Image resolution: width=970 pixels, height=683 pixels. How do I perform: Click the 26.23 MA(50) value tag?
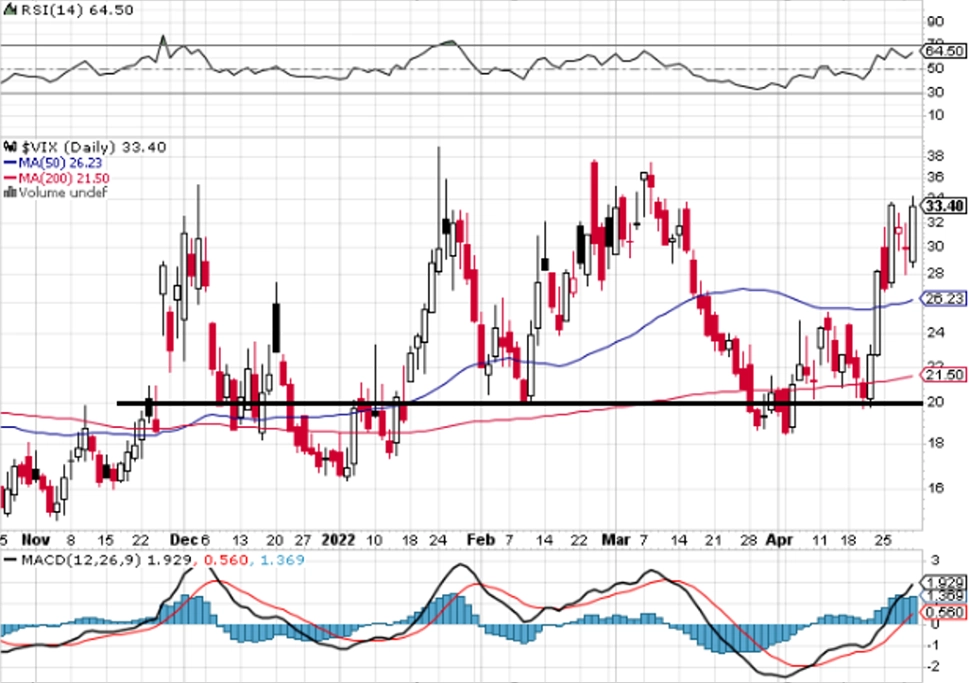tap(943, 299)
